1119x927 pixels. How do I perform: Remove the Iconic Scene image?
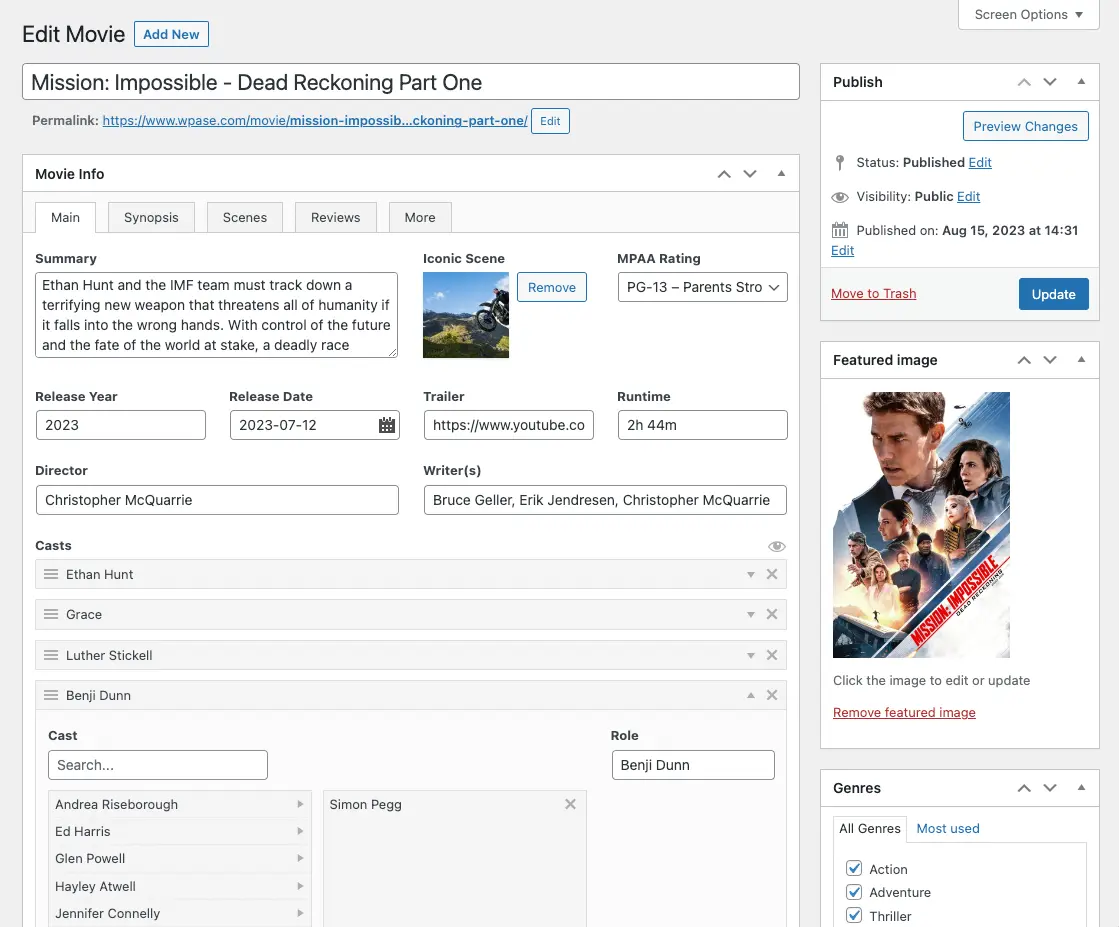click(552, 287)
